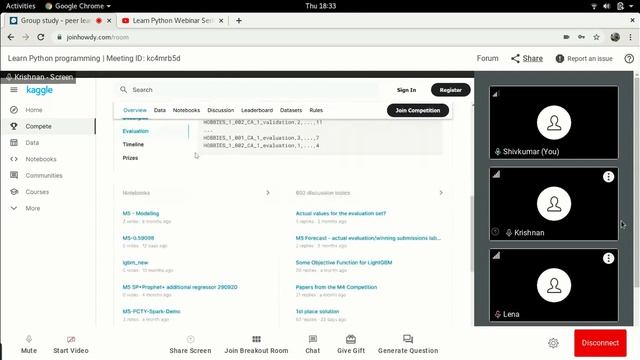Expand discussion topics chevron arrow

(441, 193)
